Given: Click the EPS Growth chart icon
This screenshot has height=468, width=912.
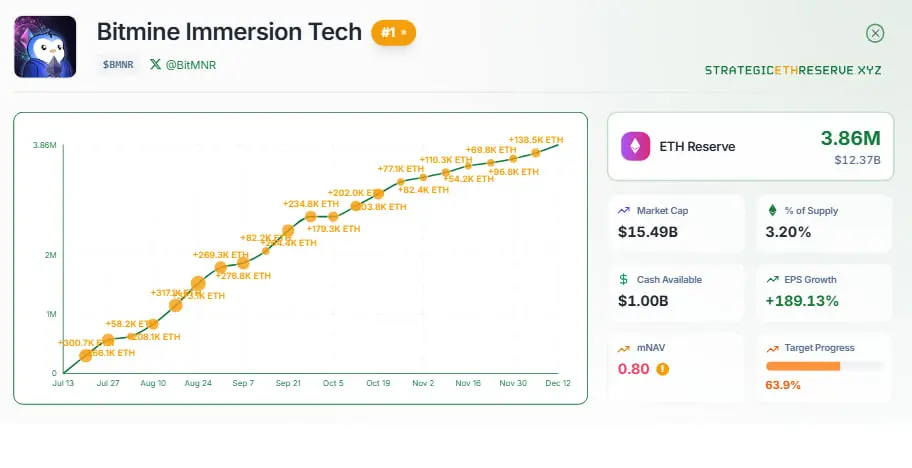Looking at the screenshot, I should (772, 280).
